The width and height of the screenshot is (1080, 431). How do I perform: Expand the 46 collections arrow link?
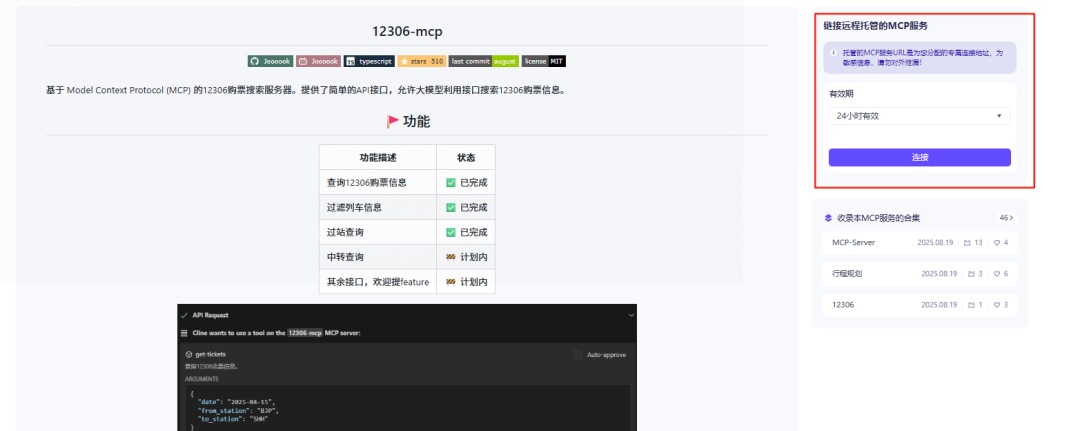coord(1006,218)
